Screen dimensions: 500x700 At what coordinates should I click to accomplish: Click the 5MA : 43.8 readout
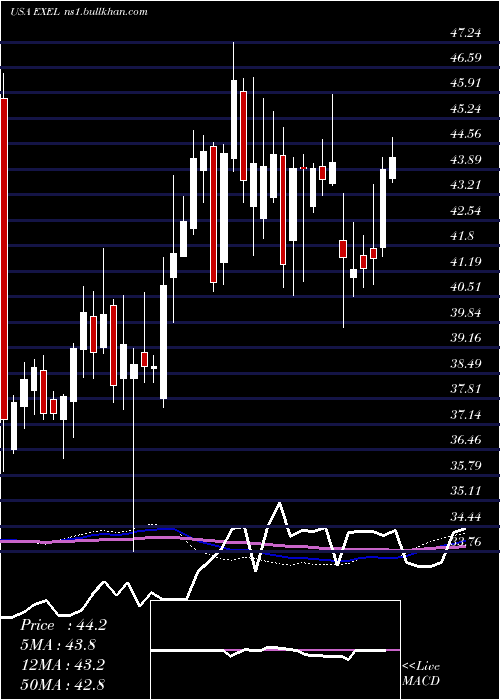pyautogui.click(x=58, y=645)
